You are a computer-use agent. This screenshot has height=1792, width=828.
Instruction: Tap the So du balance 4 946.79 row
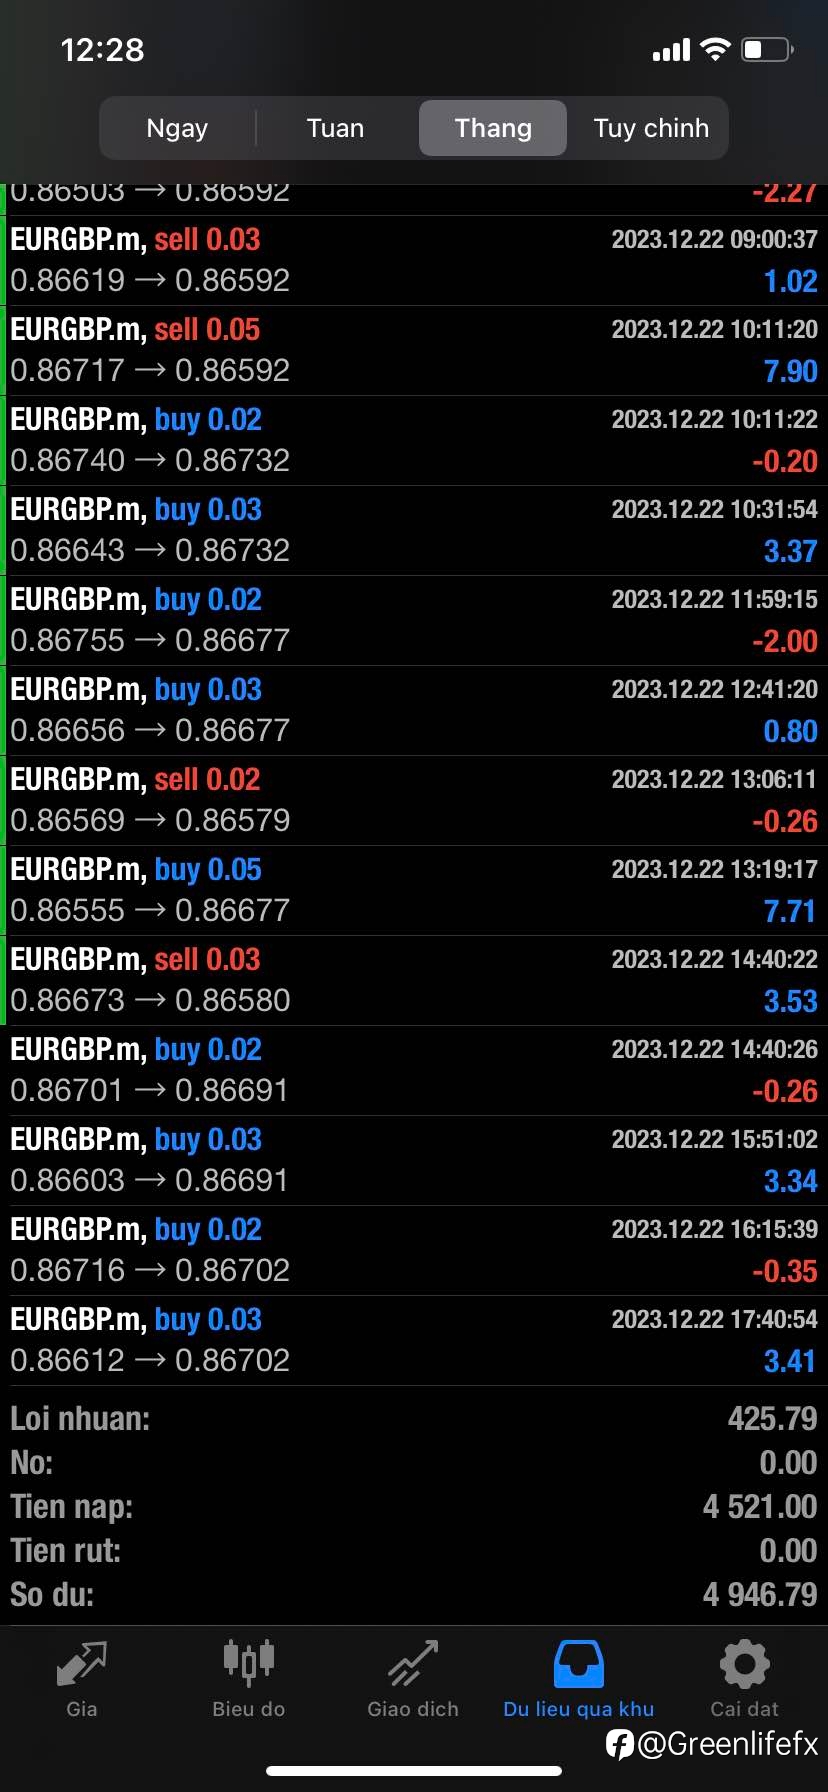pos(414,1594)
